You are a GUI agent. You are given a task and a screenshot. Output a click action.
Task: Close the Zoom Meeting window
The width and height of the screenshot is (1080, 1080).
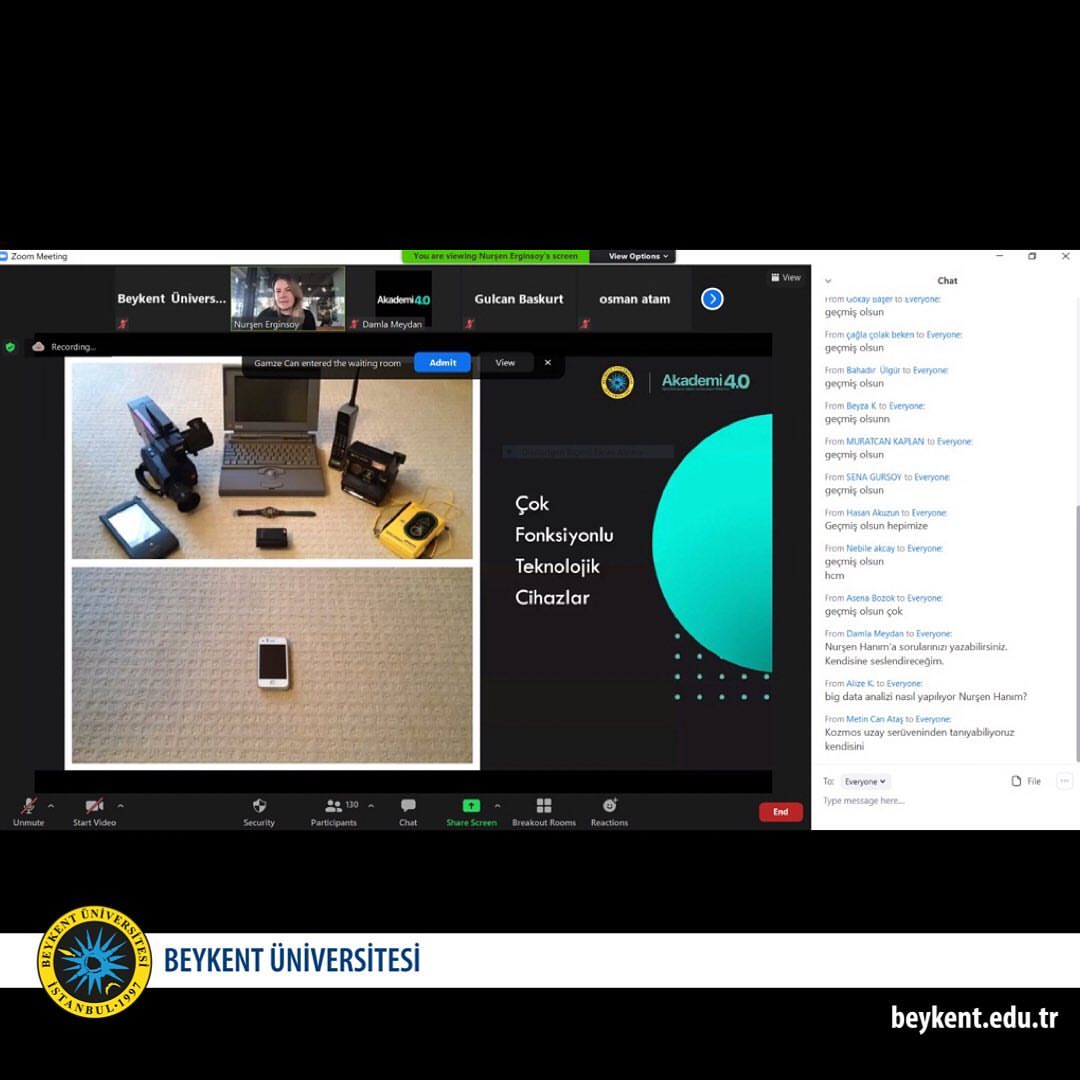click(1066, 256)
